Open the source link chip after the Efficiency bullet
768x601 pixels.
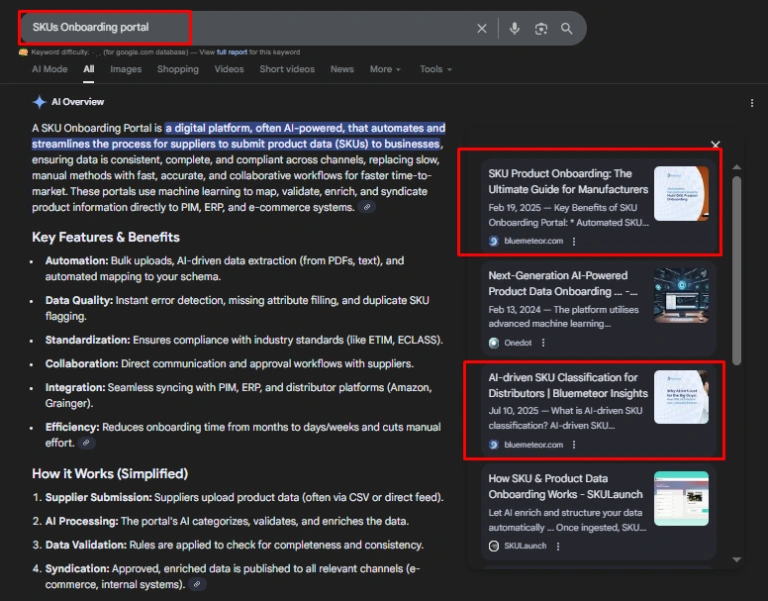[x=86, y=443]
